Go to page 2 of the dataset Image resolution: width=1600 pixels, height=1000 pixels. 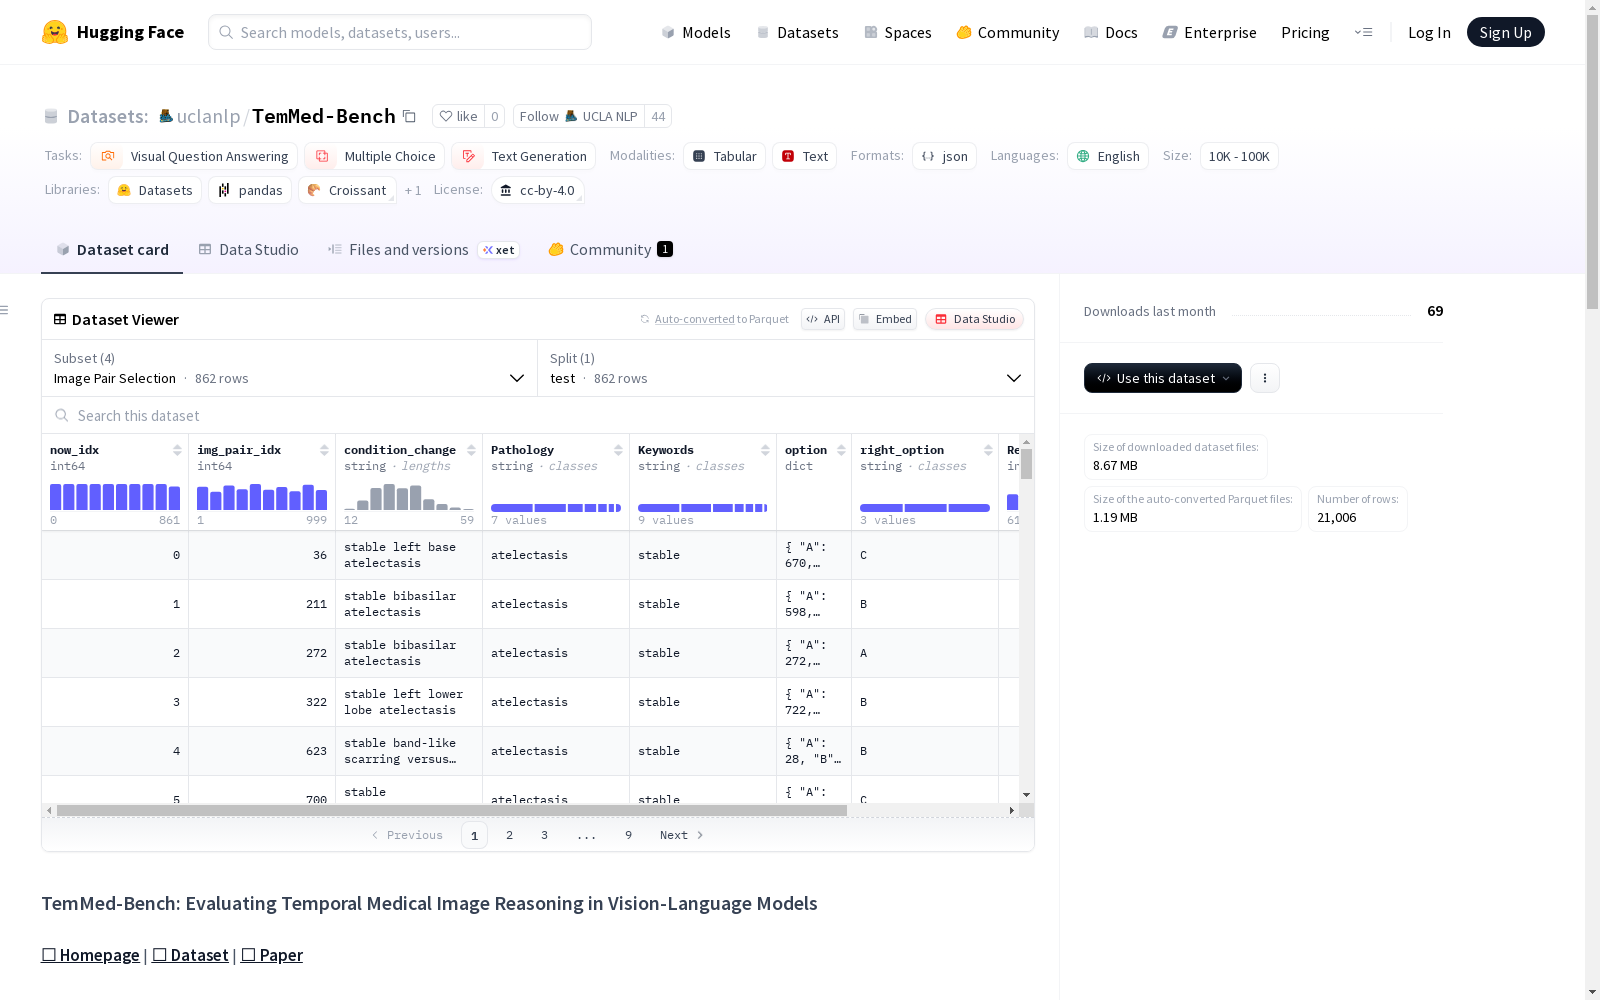(509, 835)
